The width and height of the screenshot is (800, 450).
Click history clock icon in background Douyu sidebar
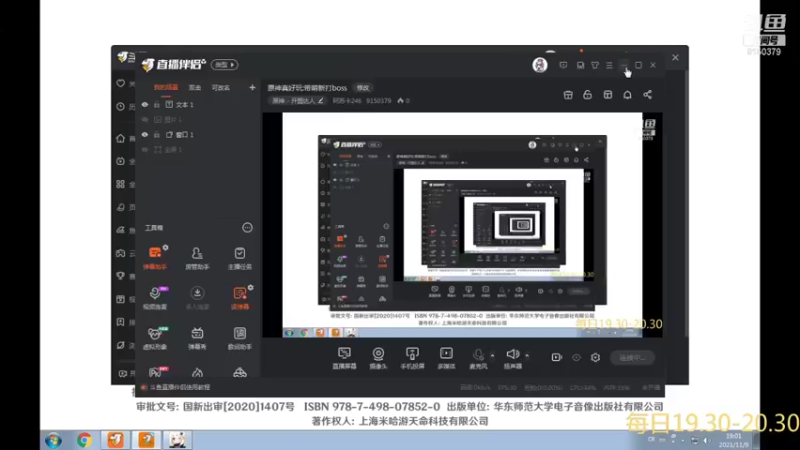(120, 107)
